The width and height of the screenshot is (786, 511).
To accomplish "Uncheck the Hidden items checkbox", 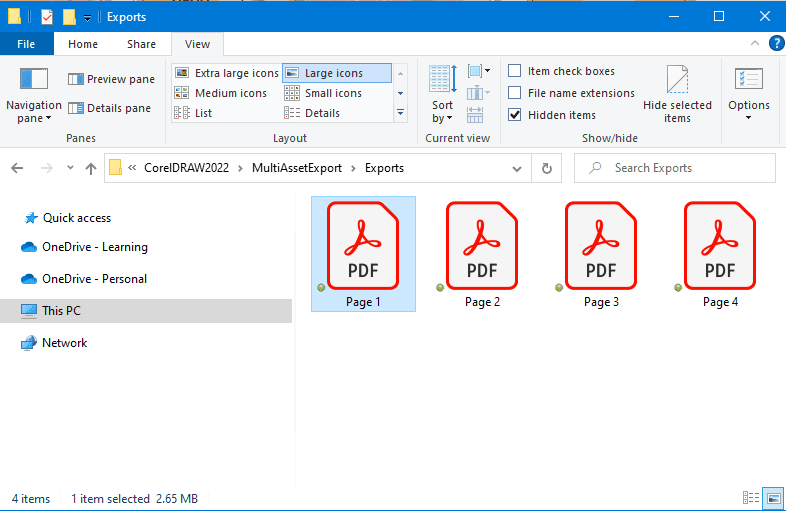I will [515, 115].
